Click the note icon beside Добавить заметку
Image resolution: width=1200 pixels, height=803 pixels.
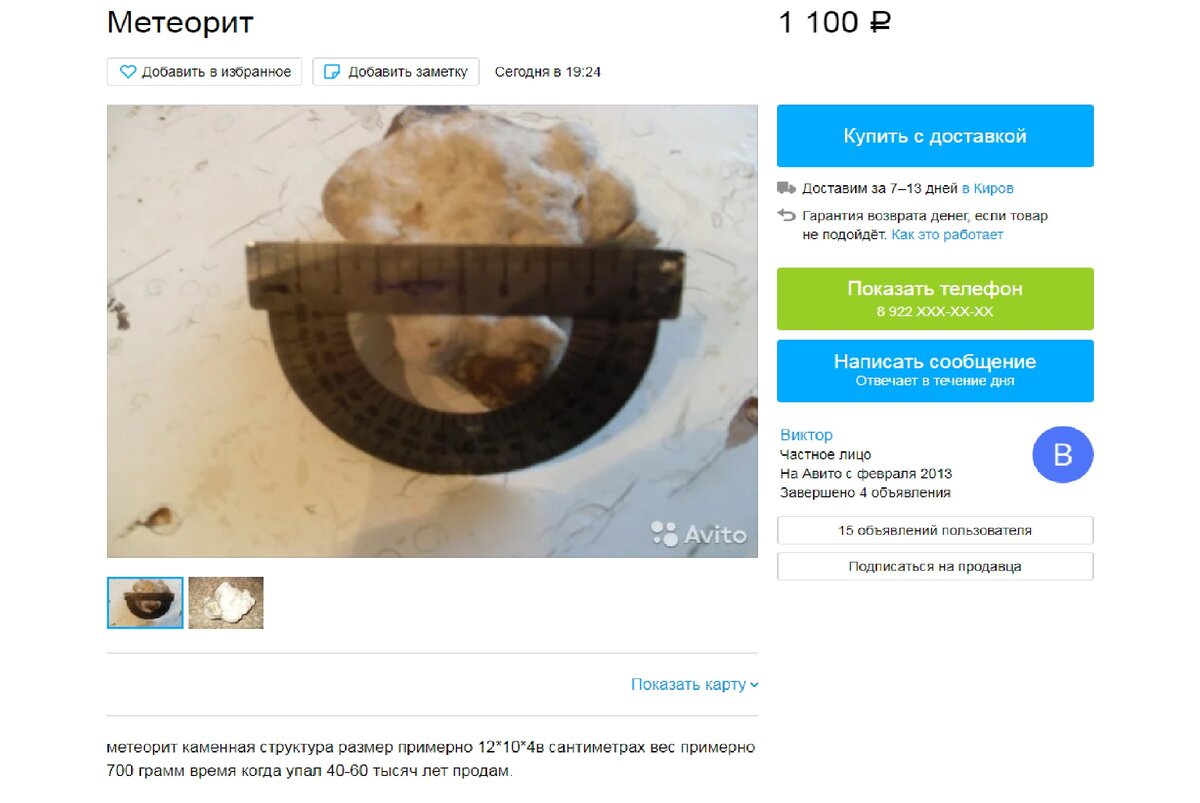click(332, 72)
